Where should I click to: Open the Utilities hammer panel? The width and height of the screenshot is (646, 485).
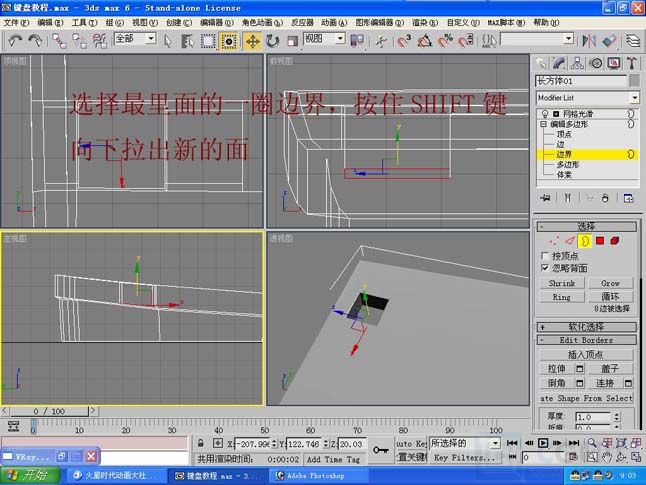pos(632,63)
